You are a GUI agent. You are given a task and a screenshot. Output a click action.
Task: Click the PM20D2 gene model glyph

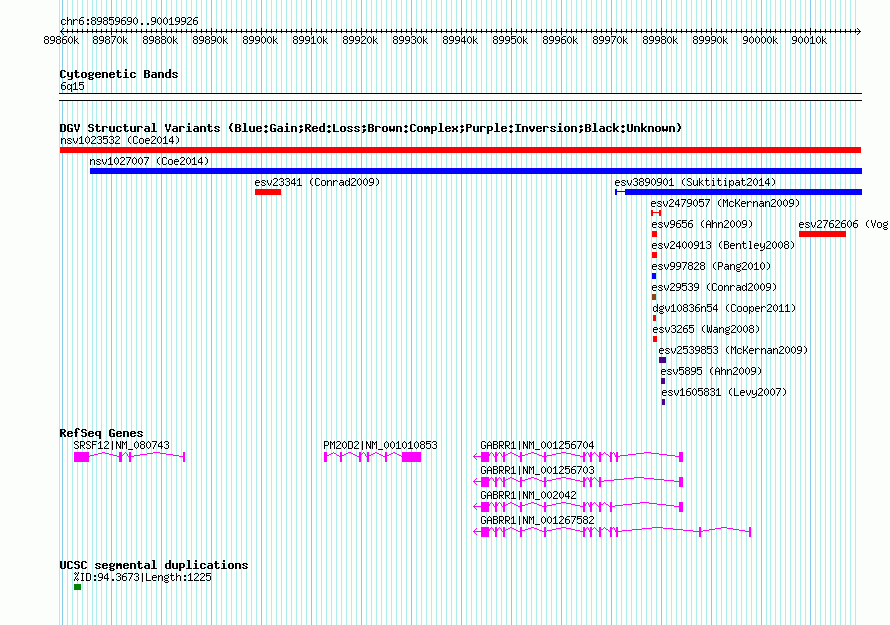pyautogui.click(x=372, y=457)
